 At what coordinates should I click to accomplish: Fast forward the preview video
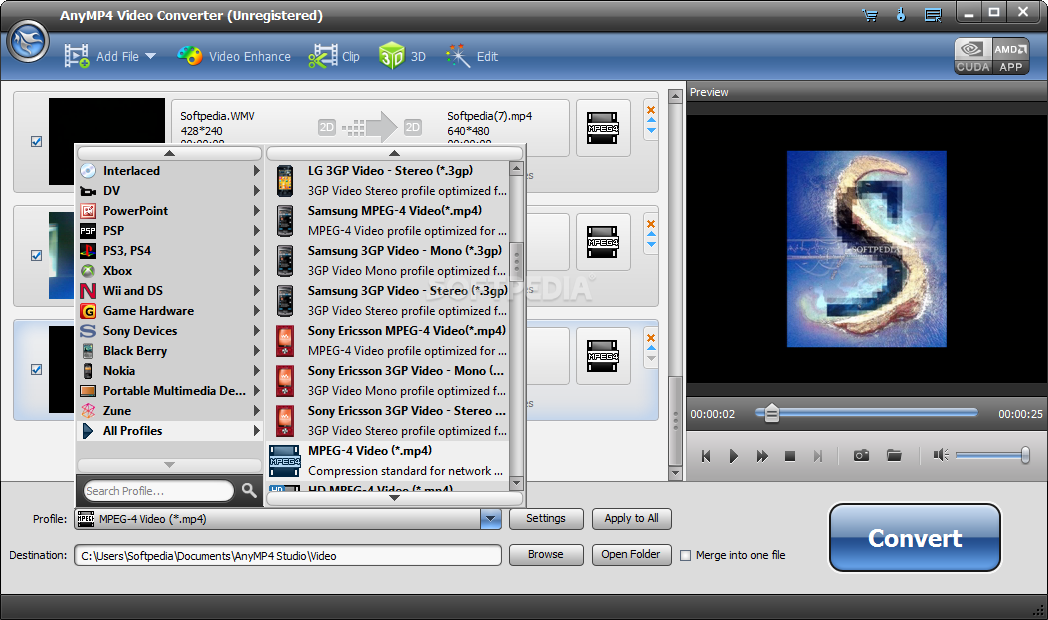762,456
